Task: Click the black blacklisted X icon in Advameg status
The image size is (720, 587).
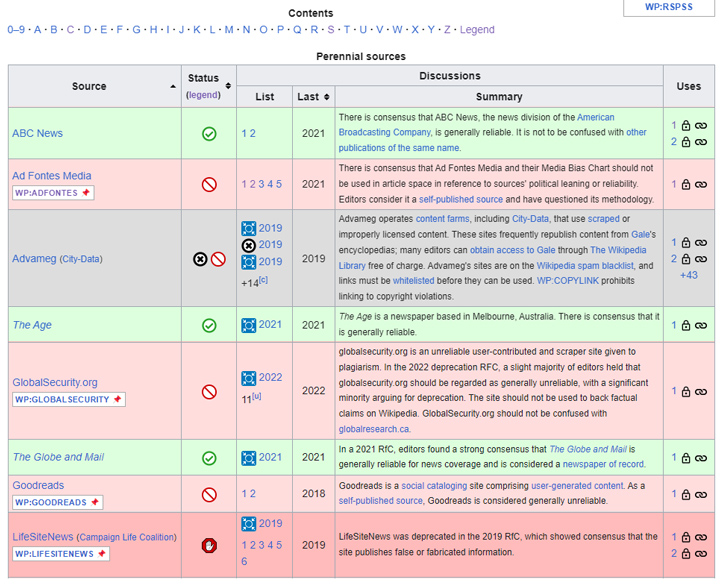Action: (x=200, y=260)
